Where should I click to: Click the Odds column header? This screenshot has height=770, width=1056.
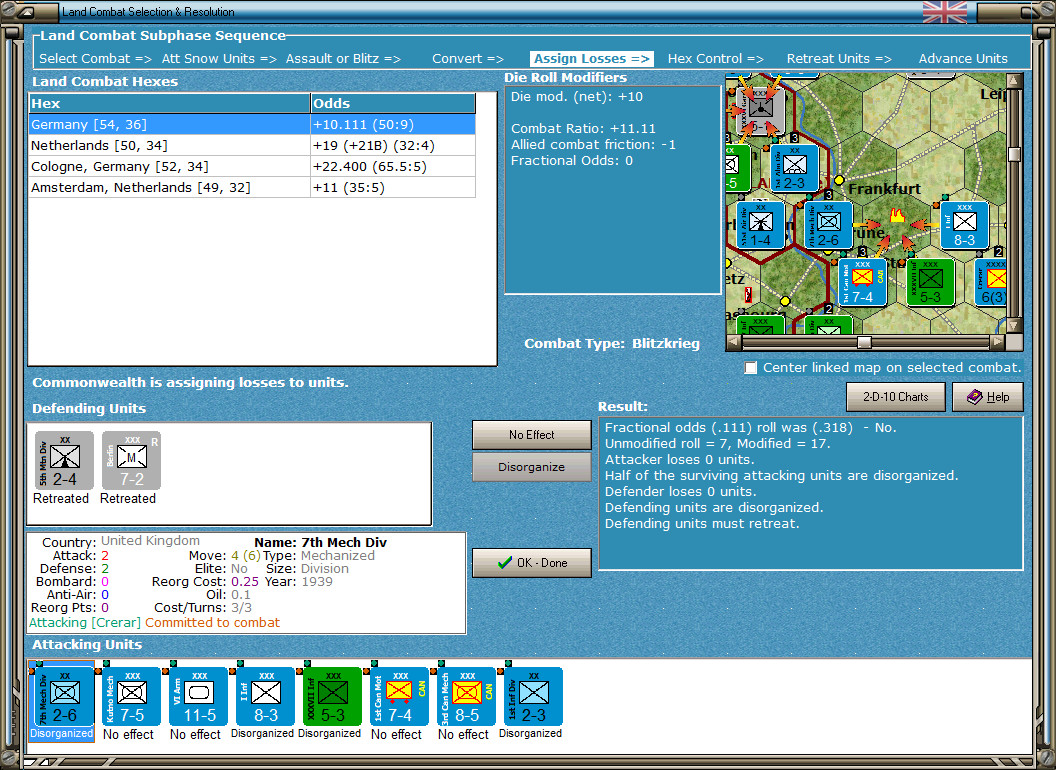393,103
